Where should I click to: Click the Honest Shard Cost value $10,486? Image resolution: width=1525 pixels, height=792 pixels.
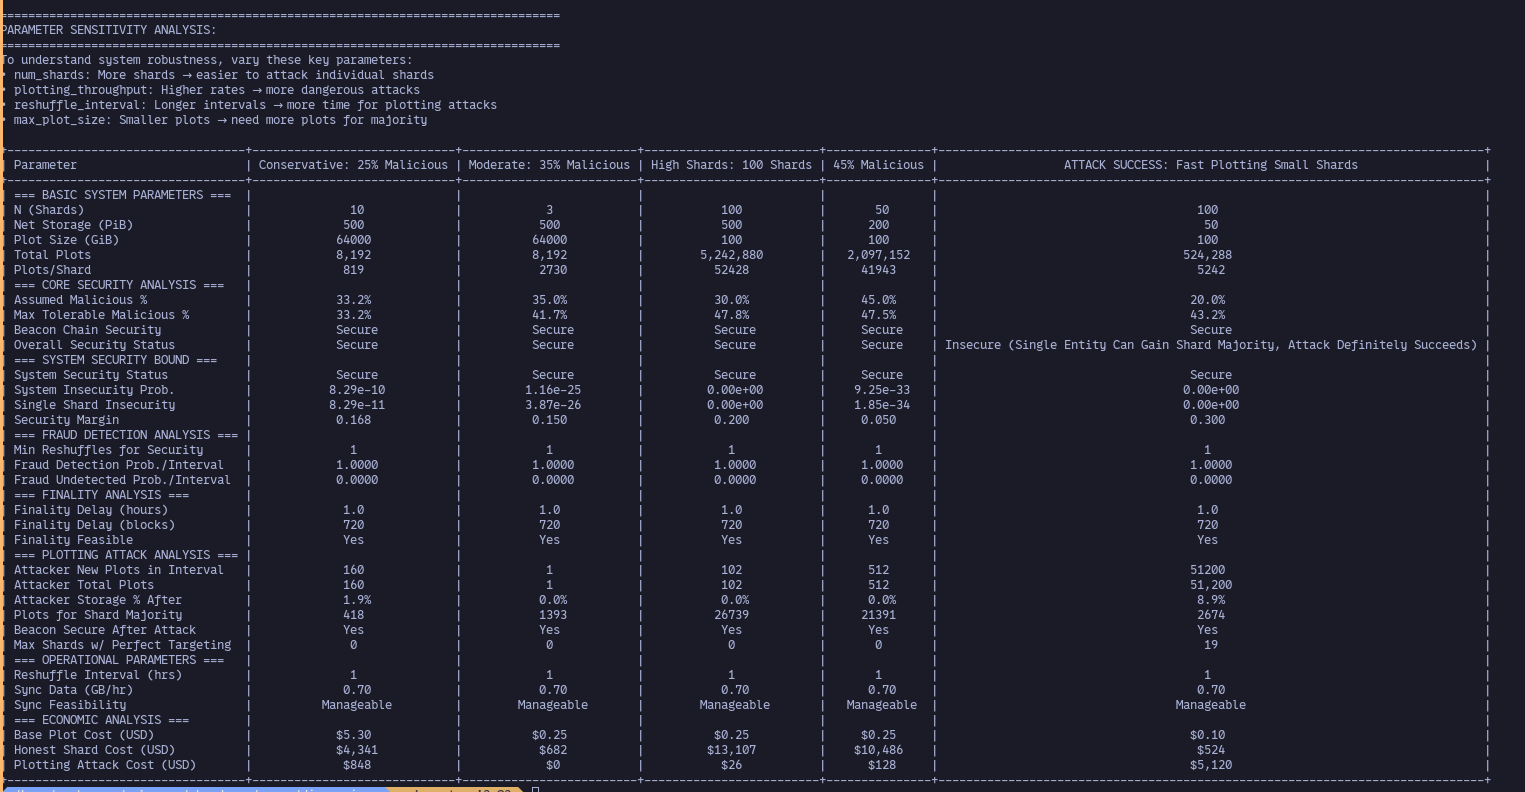(x=878, y=750)
